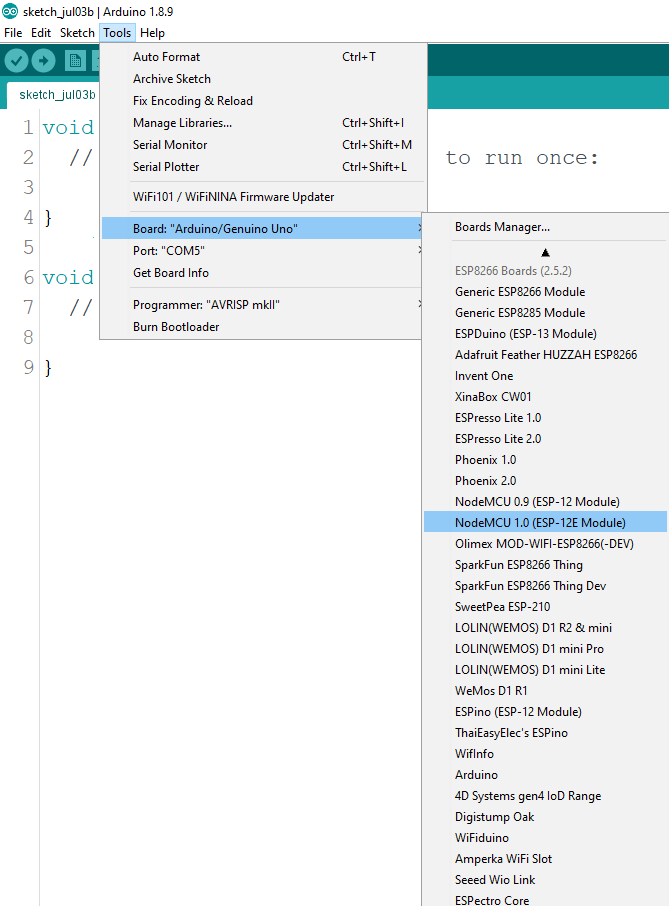669x906 pixels.
Task: Select 4D Systems gen4 IoD Range board
Action: coord(545,796)
